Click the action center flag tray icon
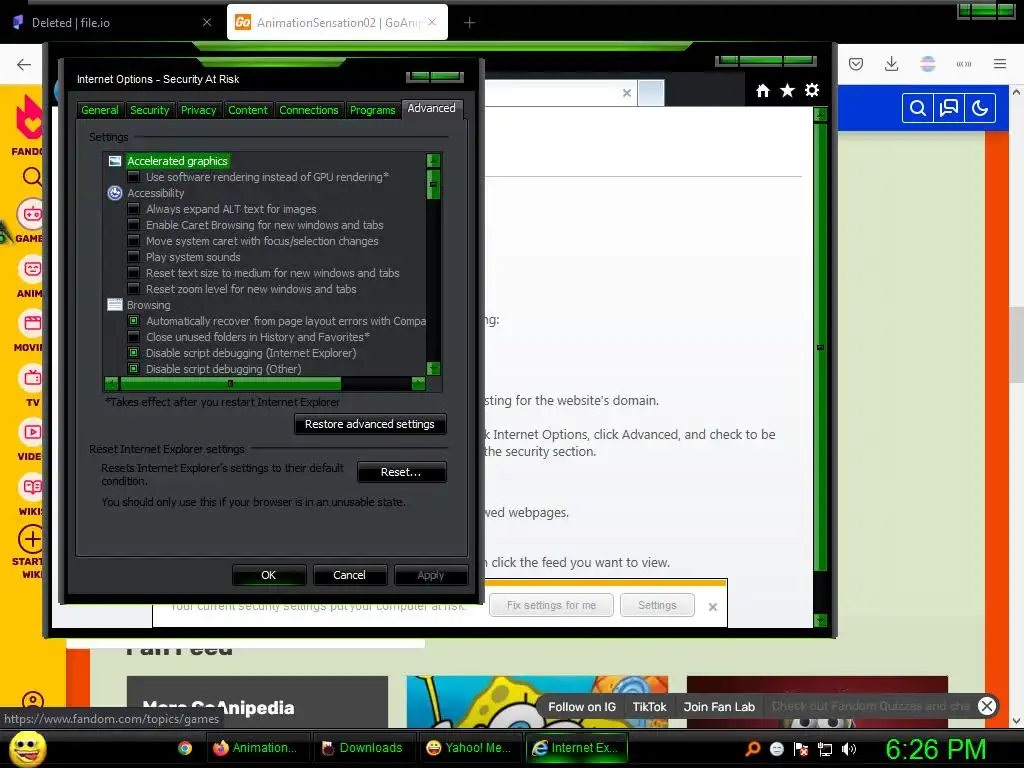 (801, 749)
